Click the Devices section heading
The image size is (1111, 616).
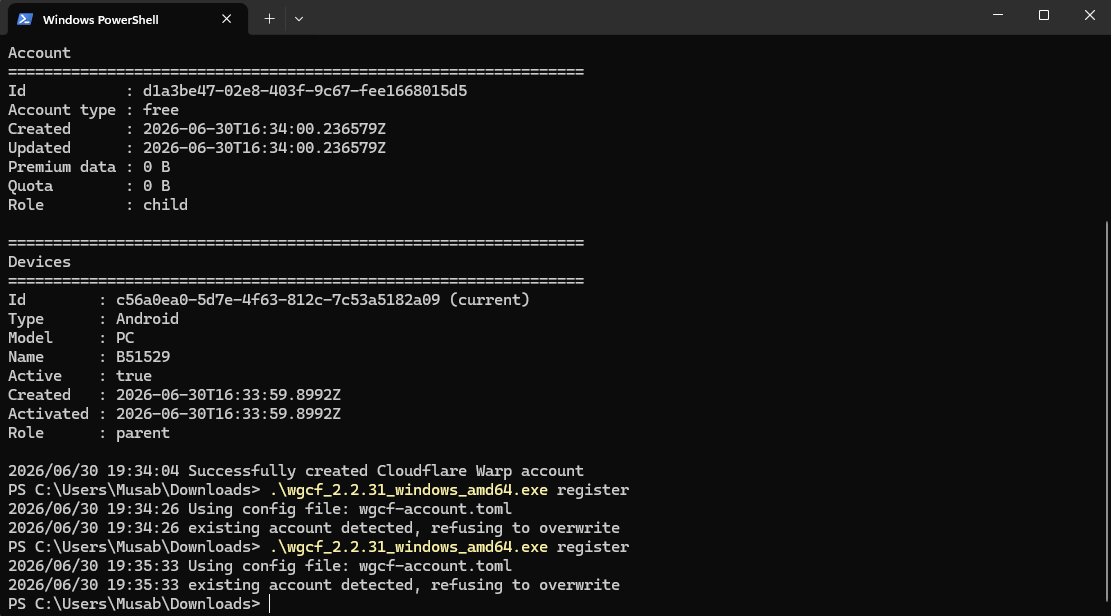point(39,262)
